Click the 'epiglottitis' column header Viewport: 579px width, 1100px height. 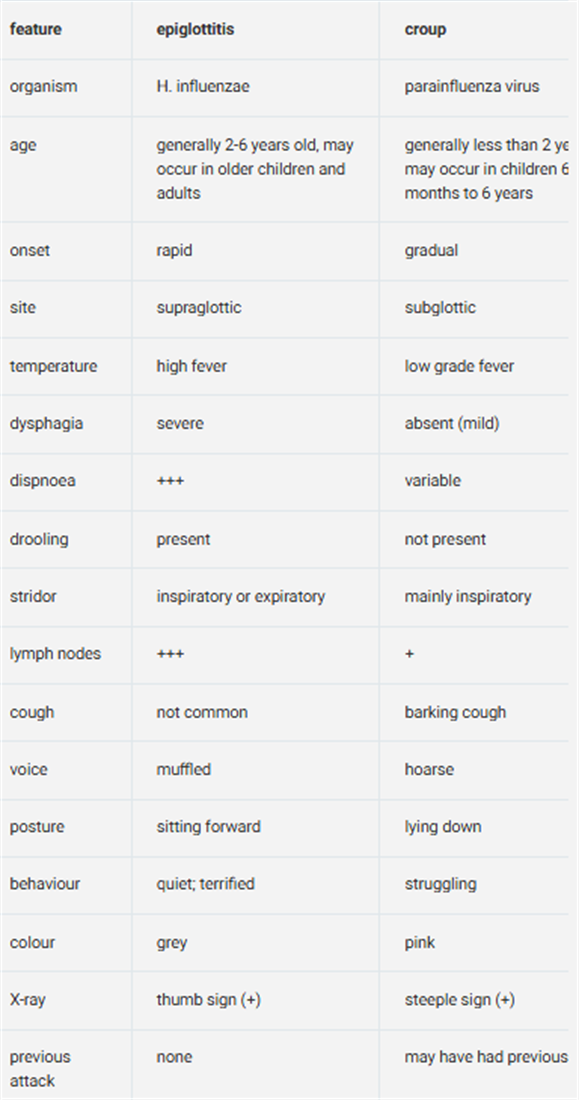pyautogui.click(x=195, y=29)
